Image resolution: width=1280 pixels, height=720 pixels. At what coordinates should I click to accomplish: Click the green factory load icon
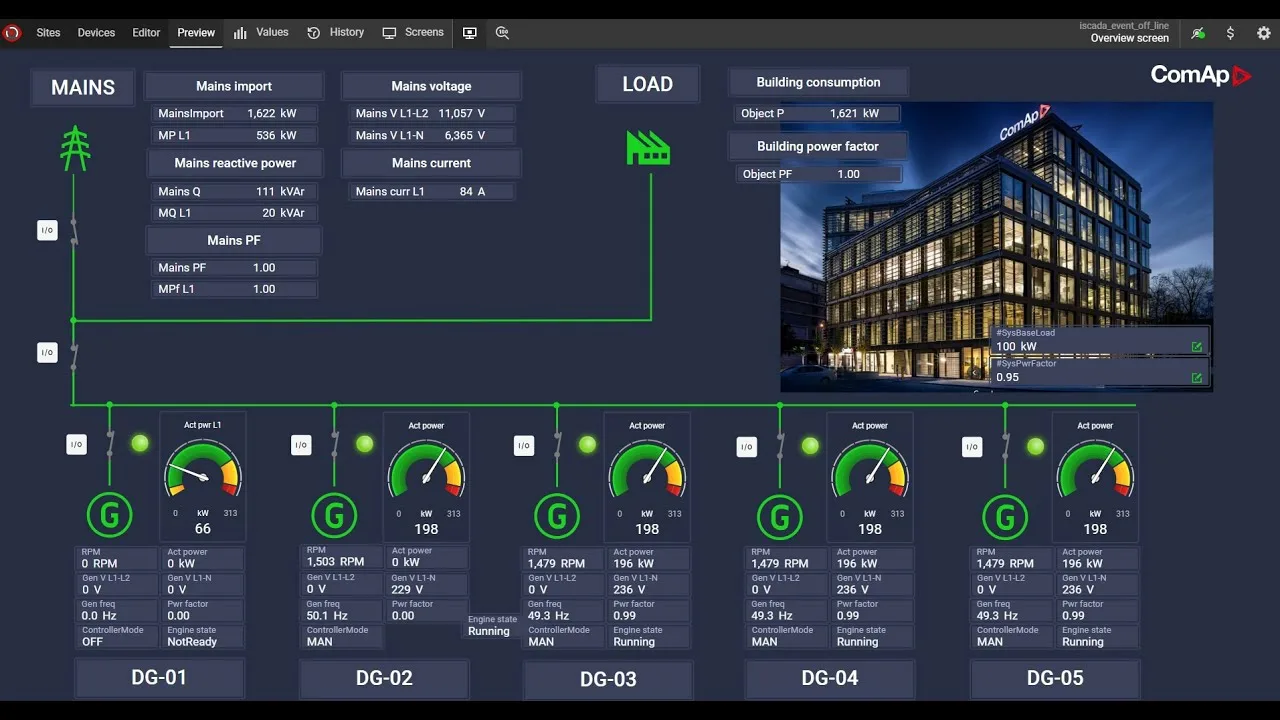[x=648, y=148]
